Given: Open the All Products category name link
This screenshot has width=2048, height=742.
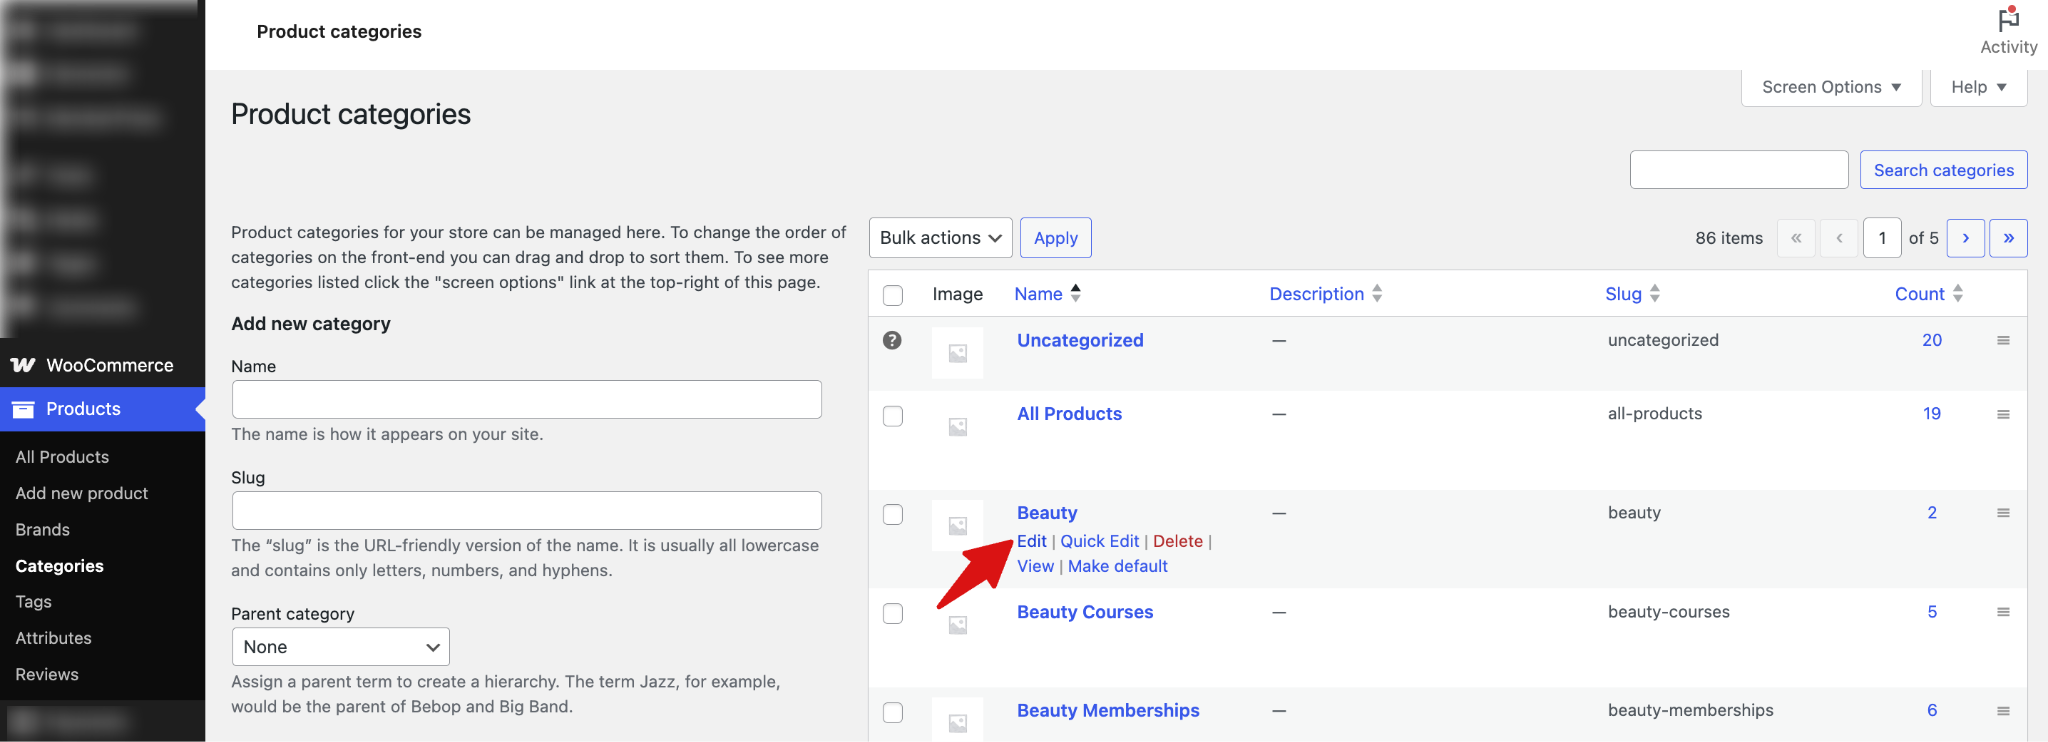Looking at the screenshot, I should [x=1069, y=414].
